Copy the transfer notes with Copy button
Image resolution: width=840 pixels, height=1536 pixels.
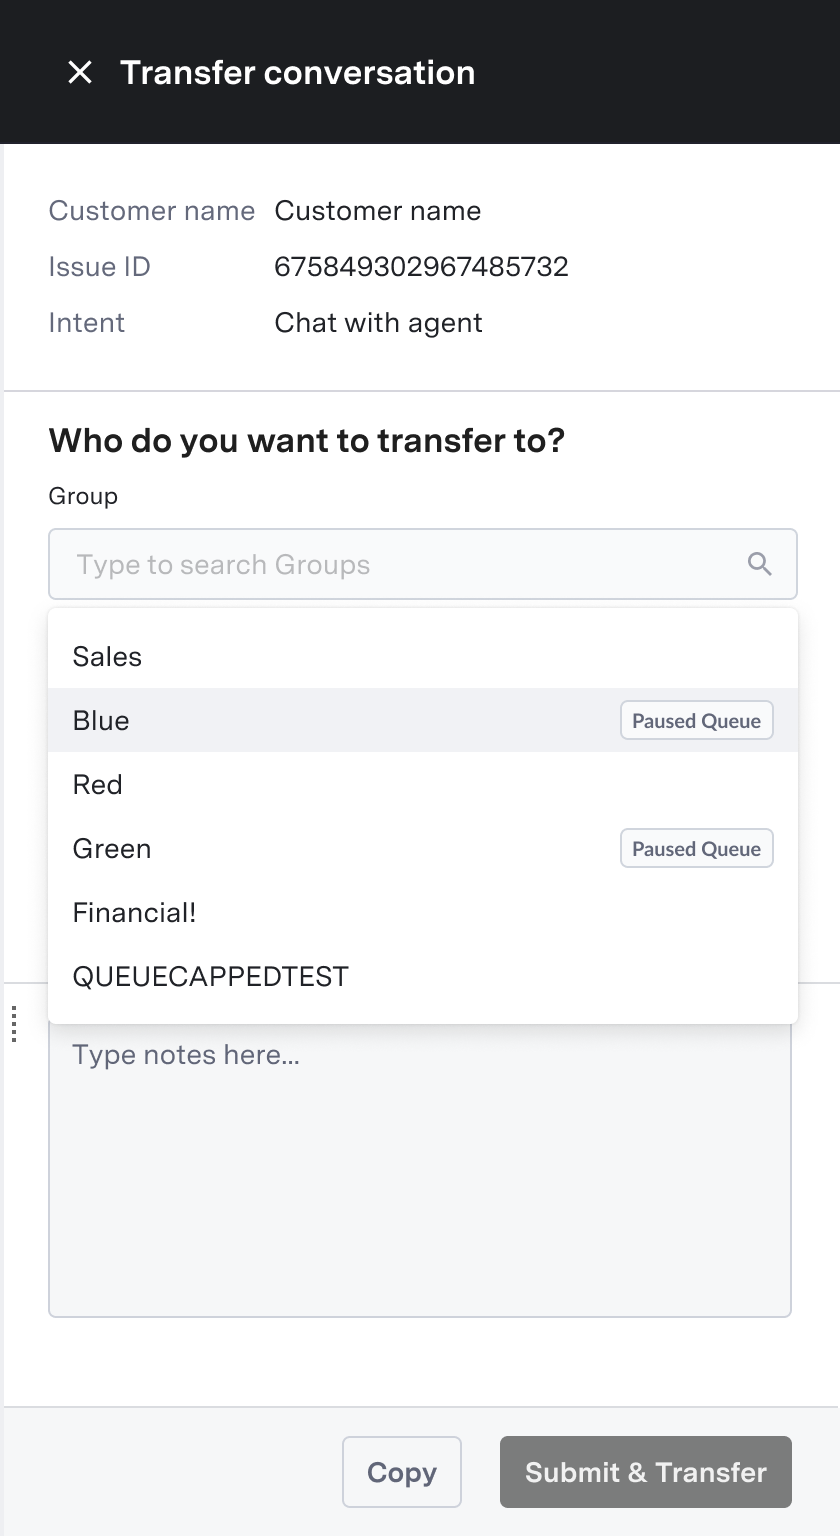tap(402, 1472)
